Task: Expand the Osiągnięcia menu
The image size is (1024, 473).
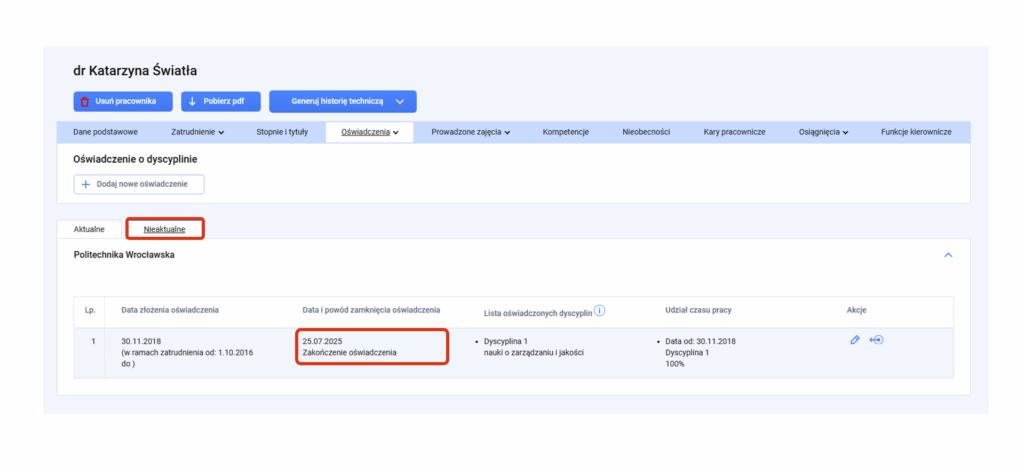Action: [x=823, y=132]
